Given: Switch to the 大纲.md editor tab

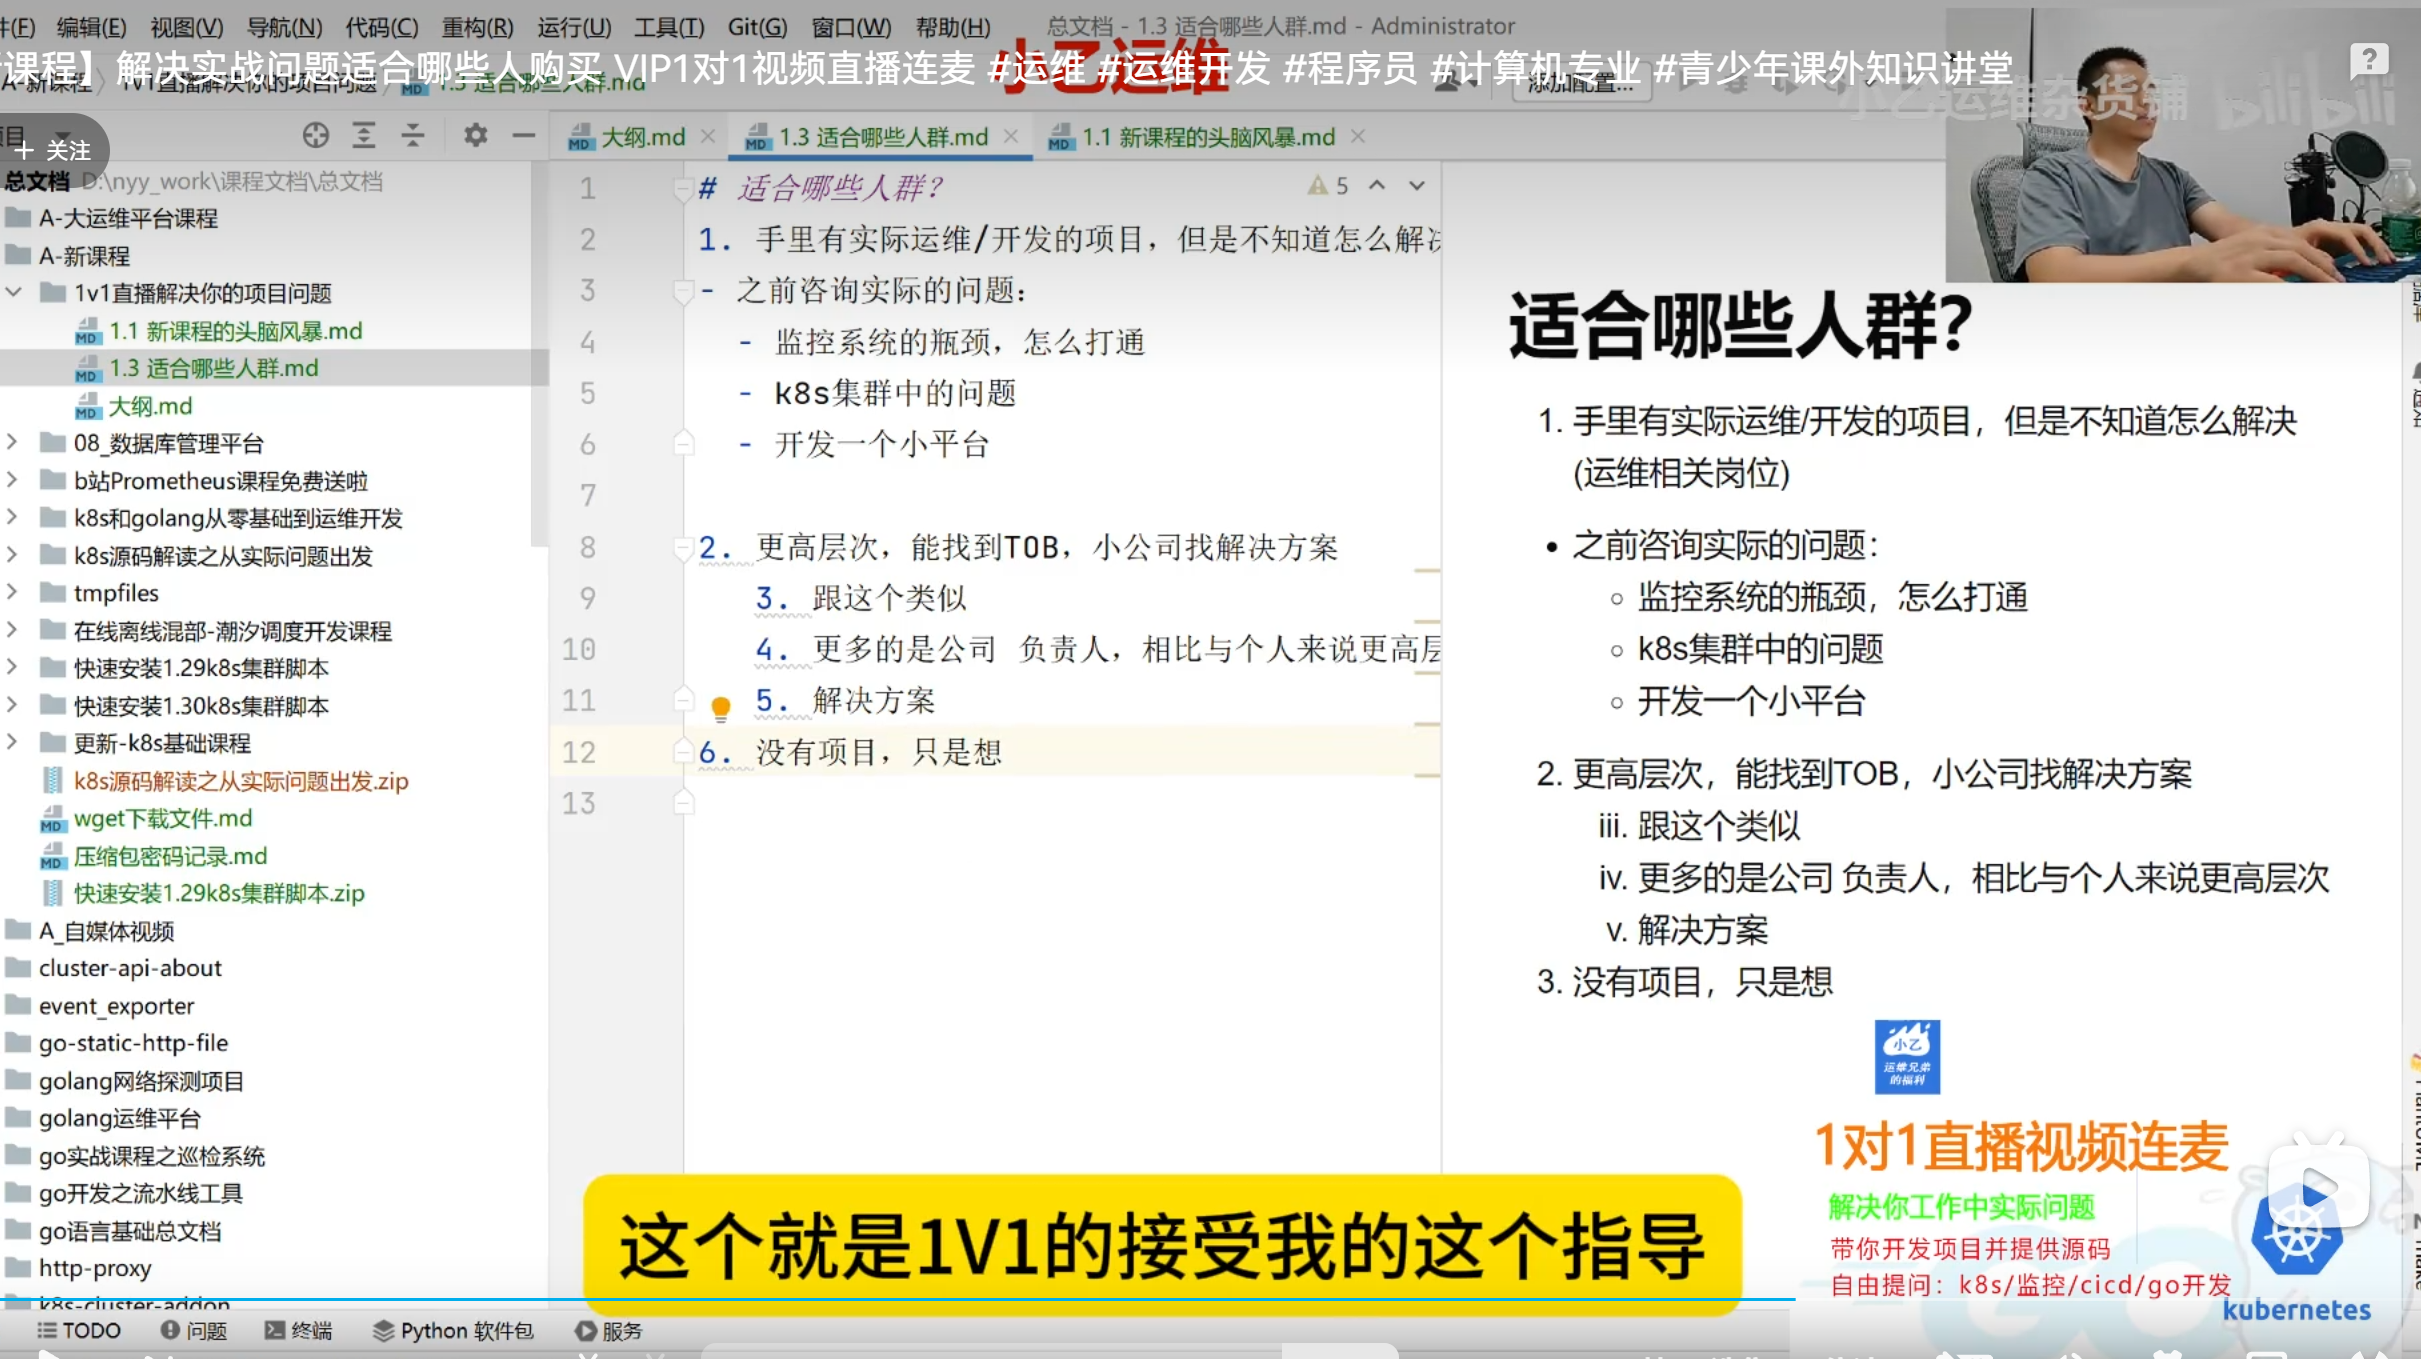Looking at the screenshot, I should [x=642, y=137].
